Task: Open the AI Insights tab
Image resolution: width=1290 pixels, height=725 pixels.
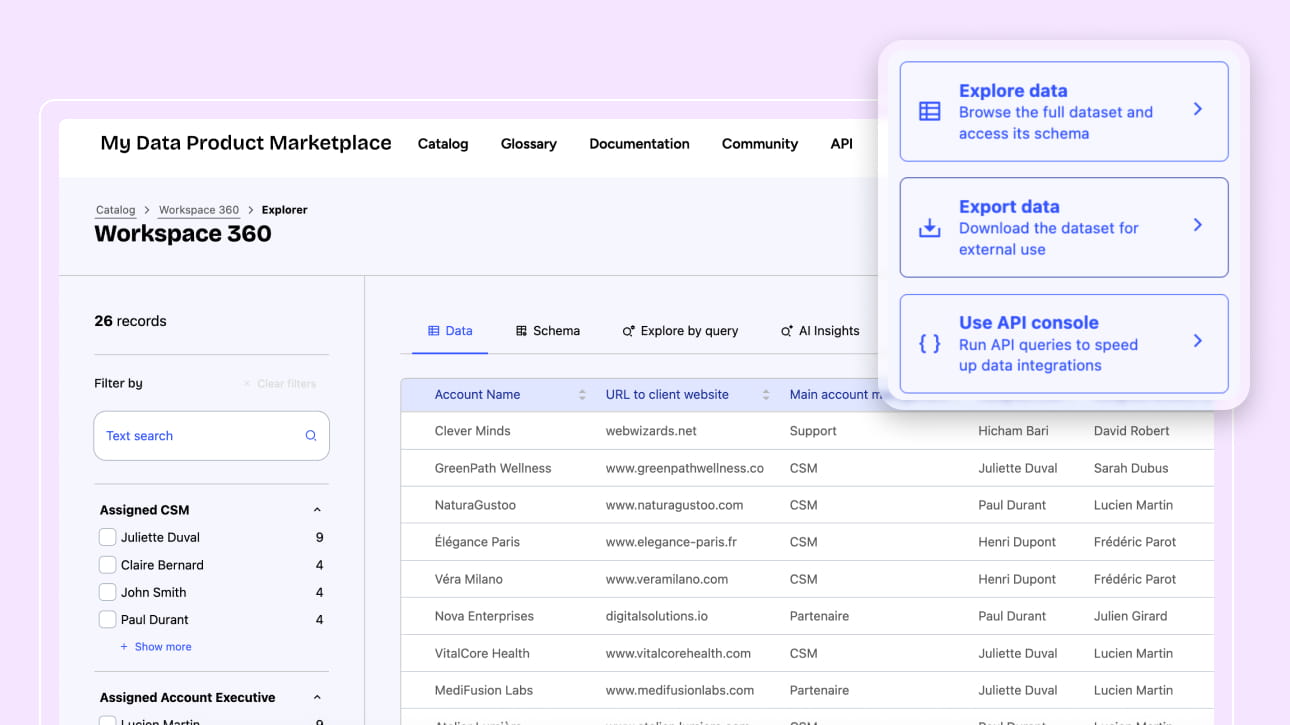Action: (x=820, y=331)
